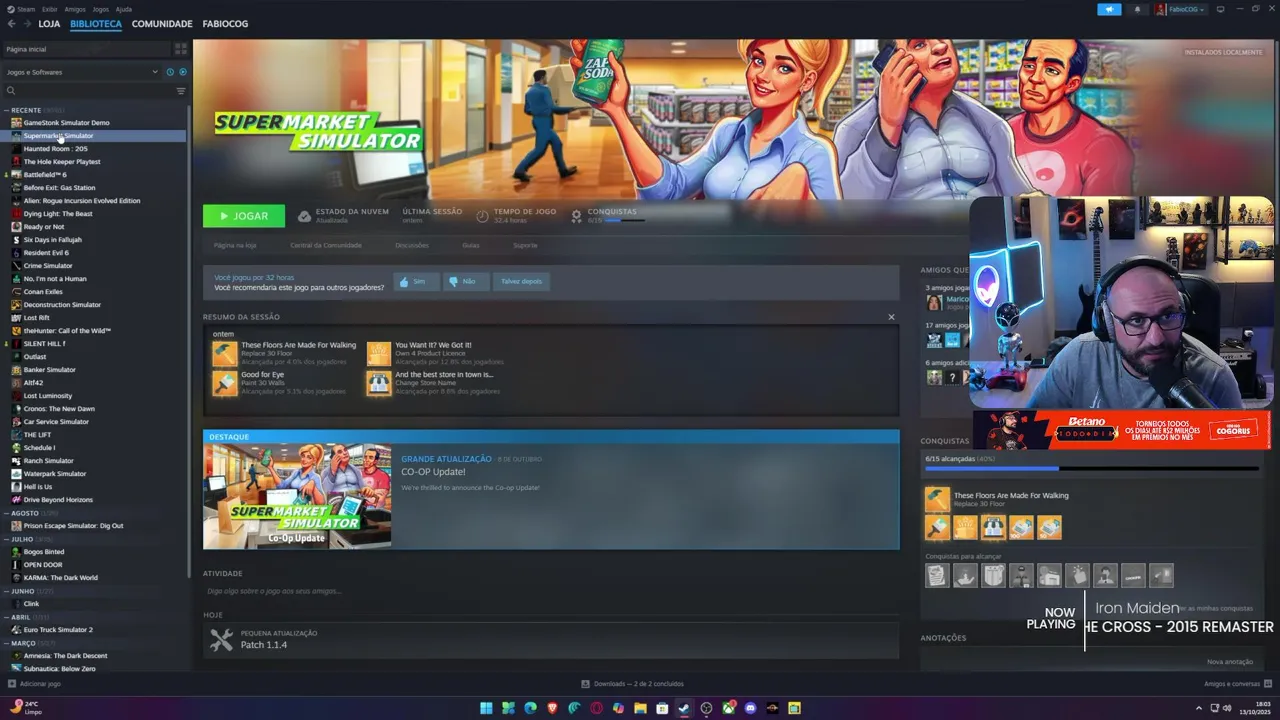
Task: Open Brave browser from taskbar
Action: coord(552,708)
